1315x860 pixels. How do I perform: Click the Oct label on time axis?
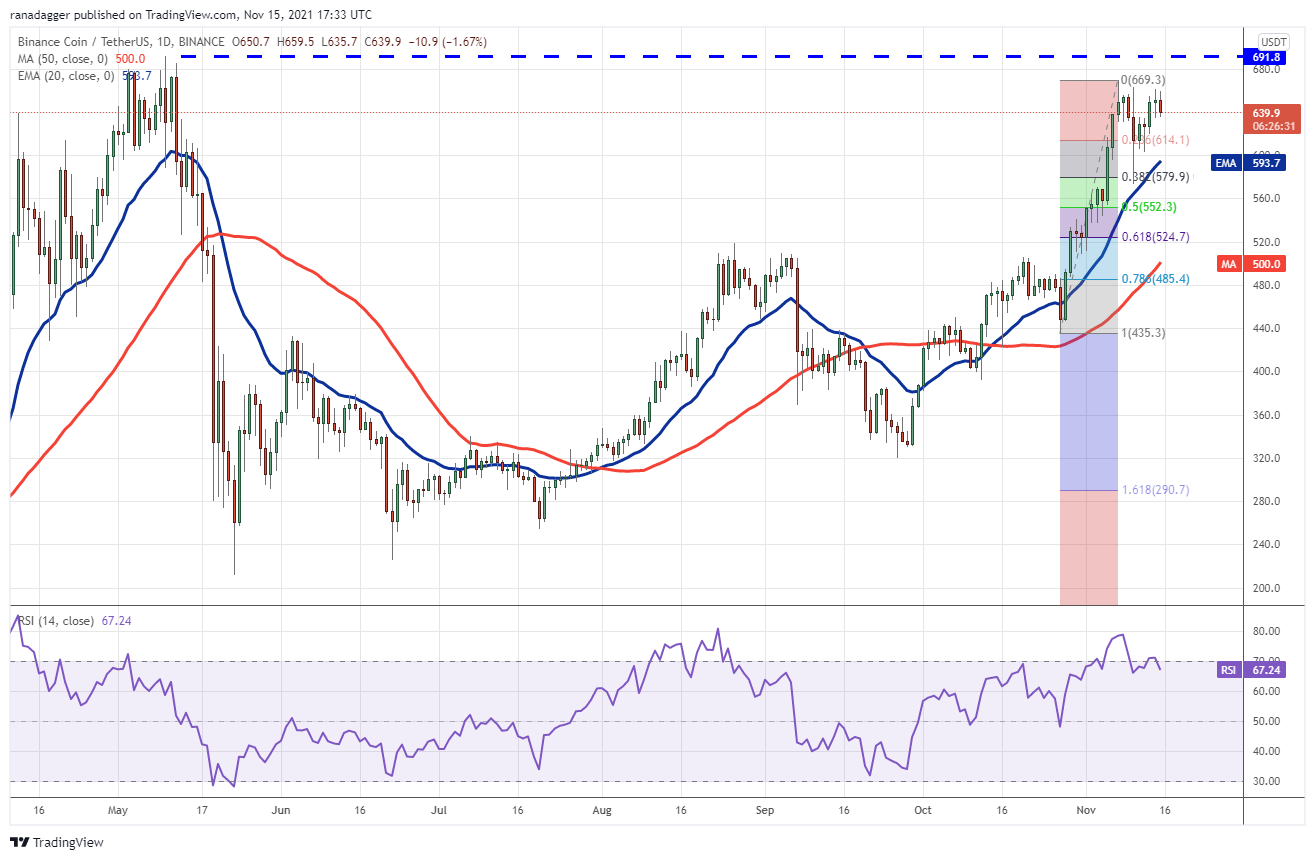click(x=922, y=810)
